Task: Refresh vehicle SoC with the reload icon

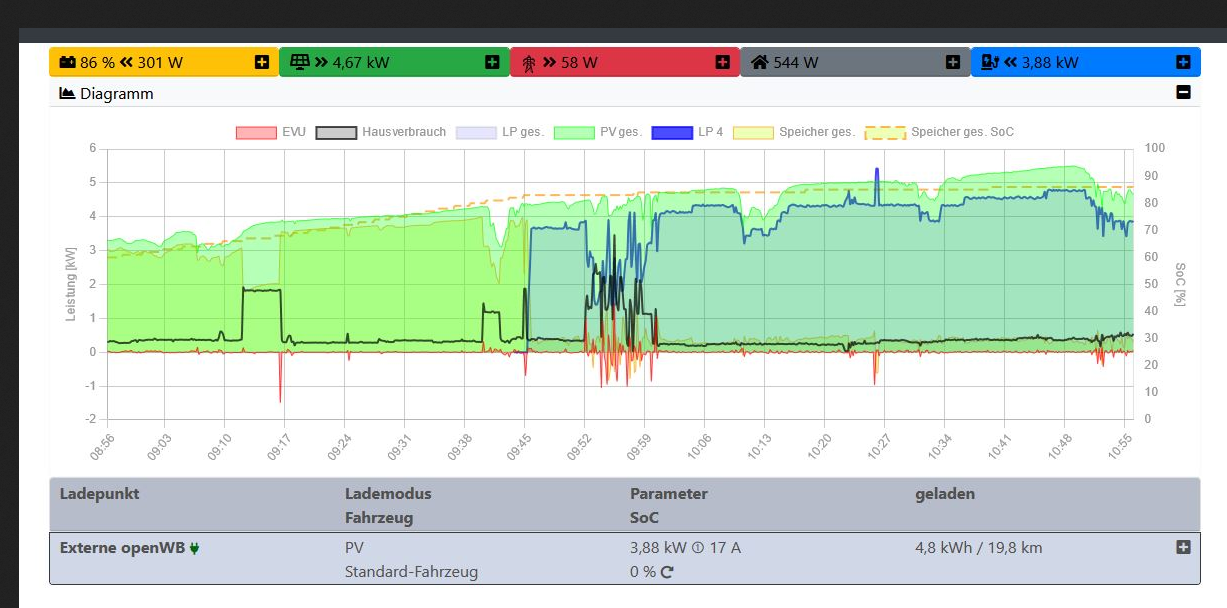Action: (667, 573)
